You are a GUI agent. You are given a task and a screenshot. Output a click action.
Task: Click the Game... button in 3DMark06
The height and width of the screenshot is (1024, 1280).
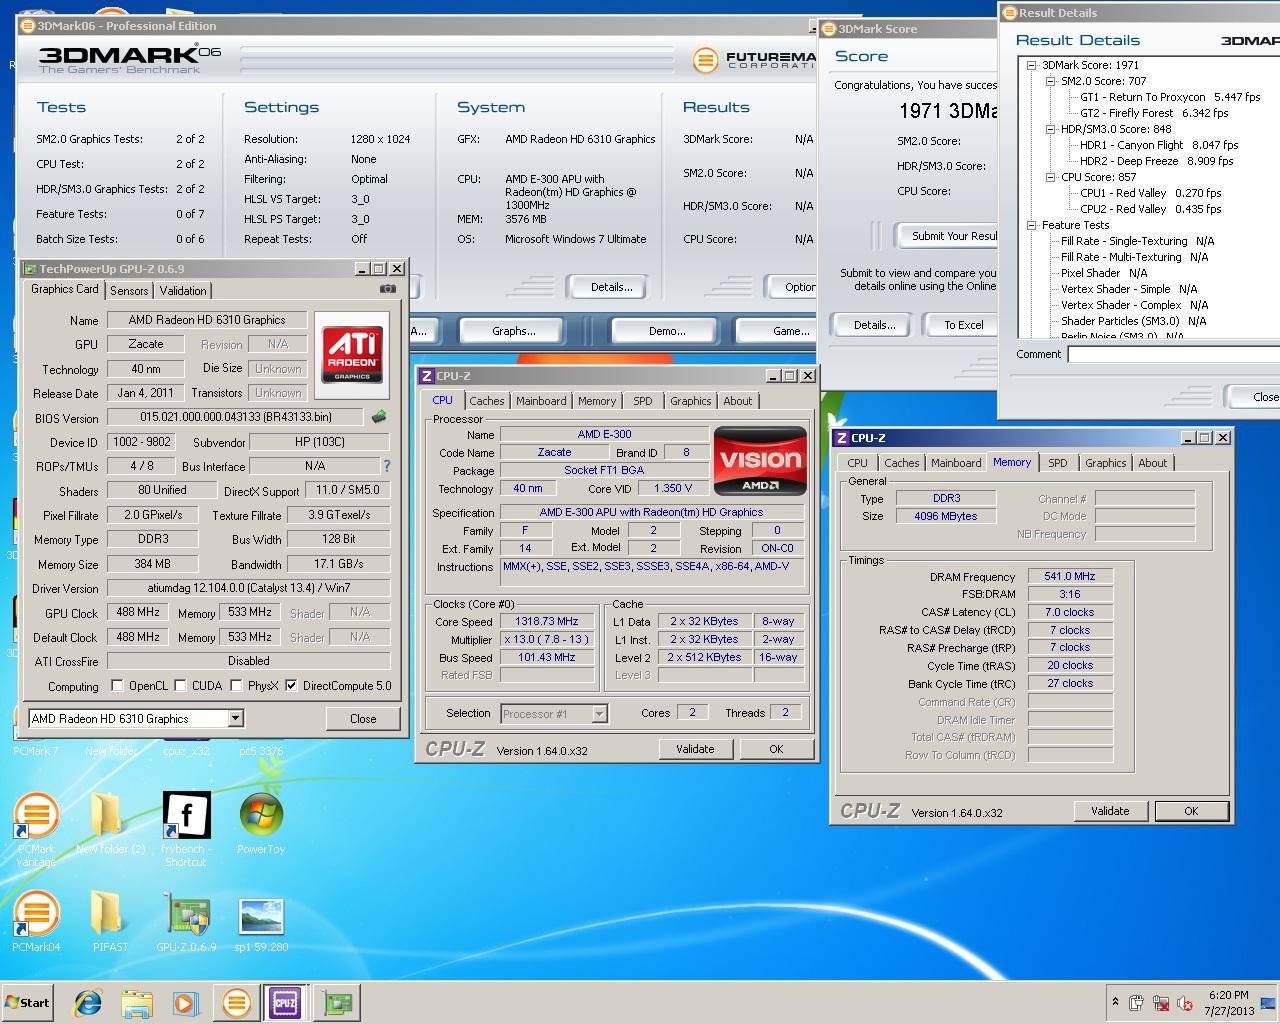[x=778, y=331]
